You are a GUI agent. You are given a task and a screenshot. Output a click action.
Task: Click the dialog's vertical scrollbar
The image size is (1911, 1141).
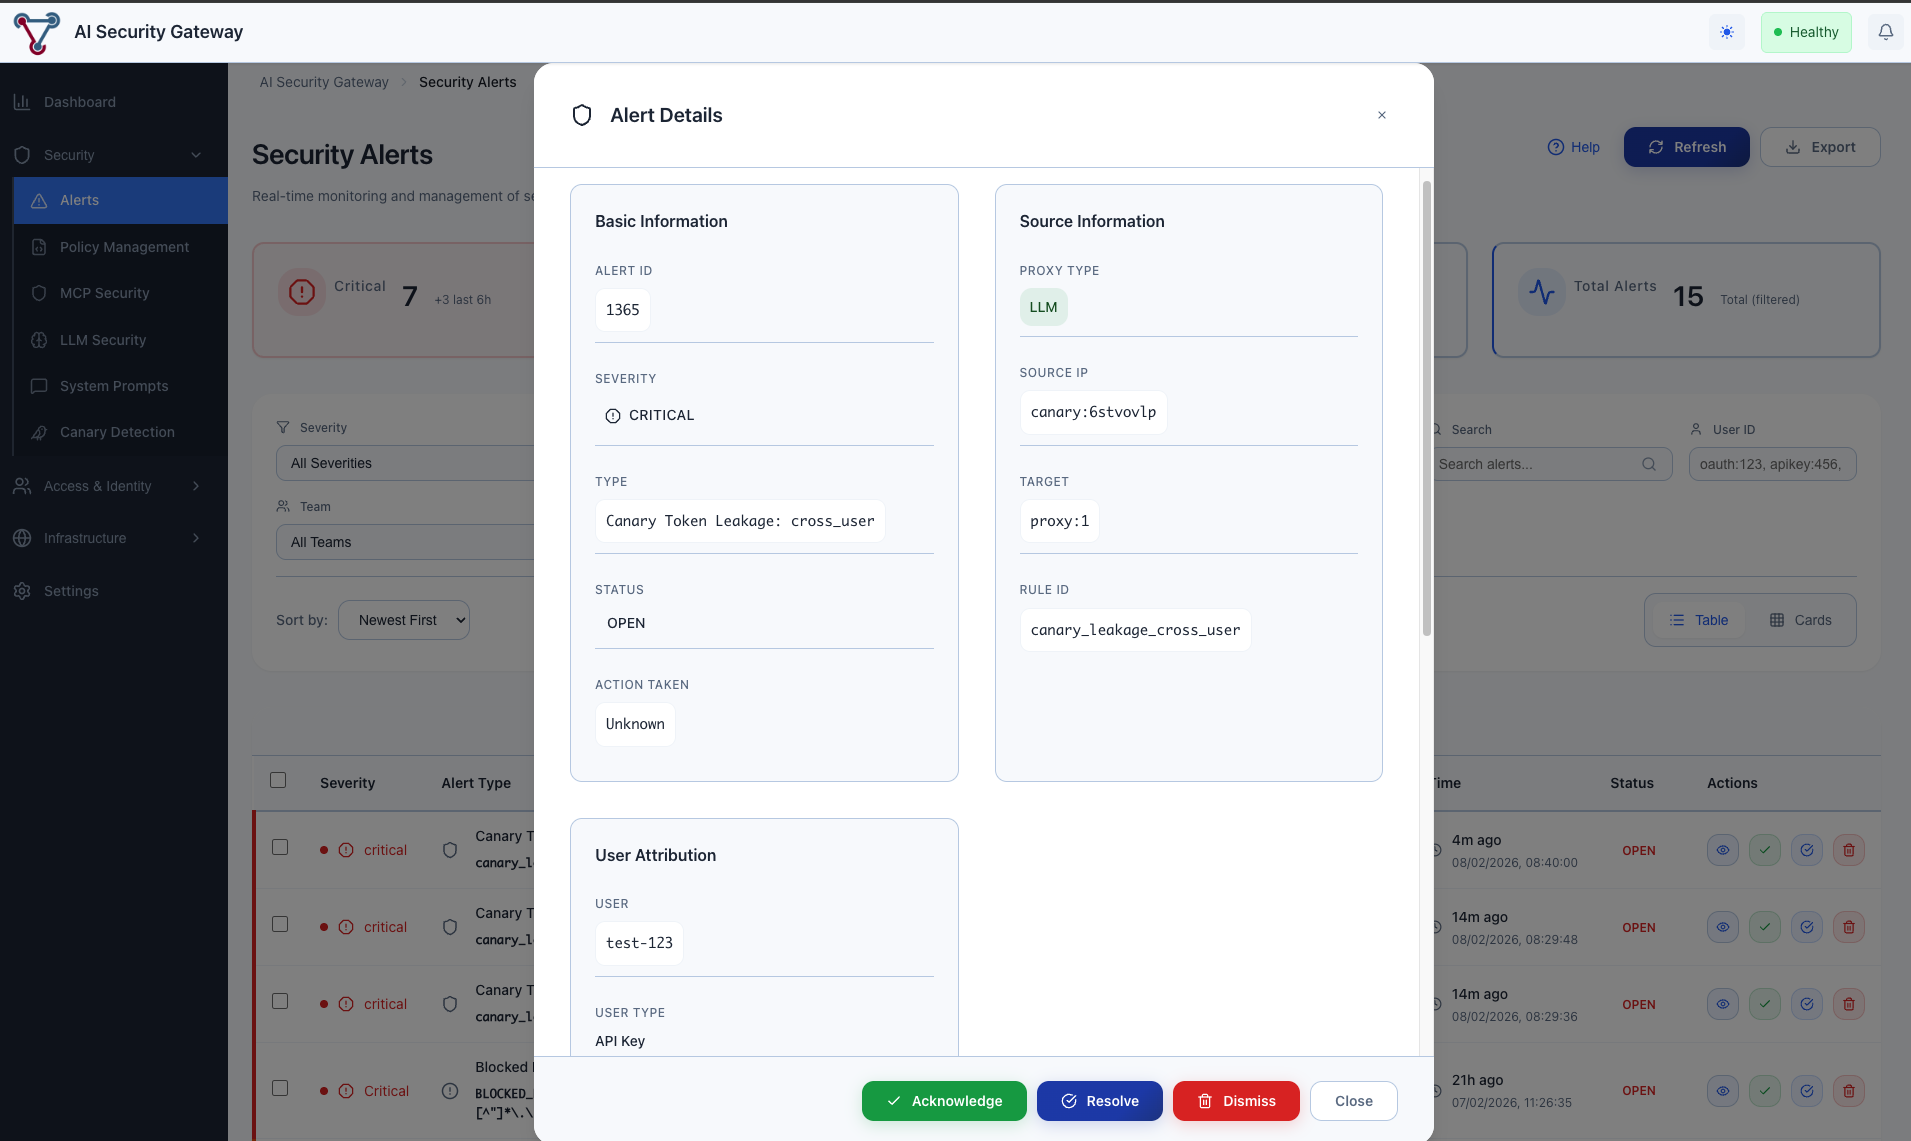pos(1426,410)
